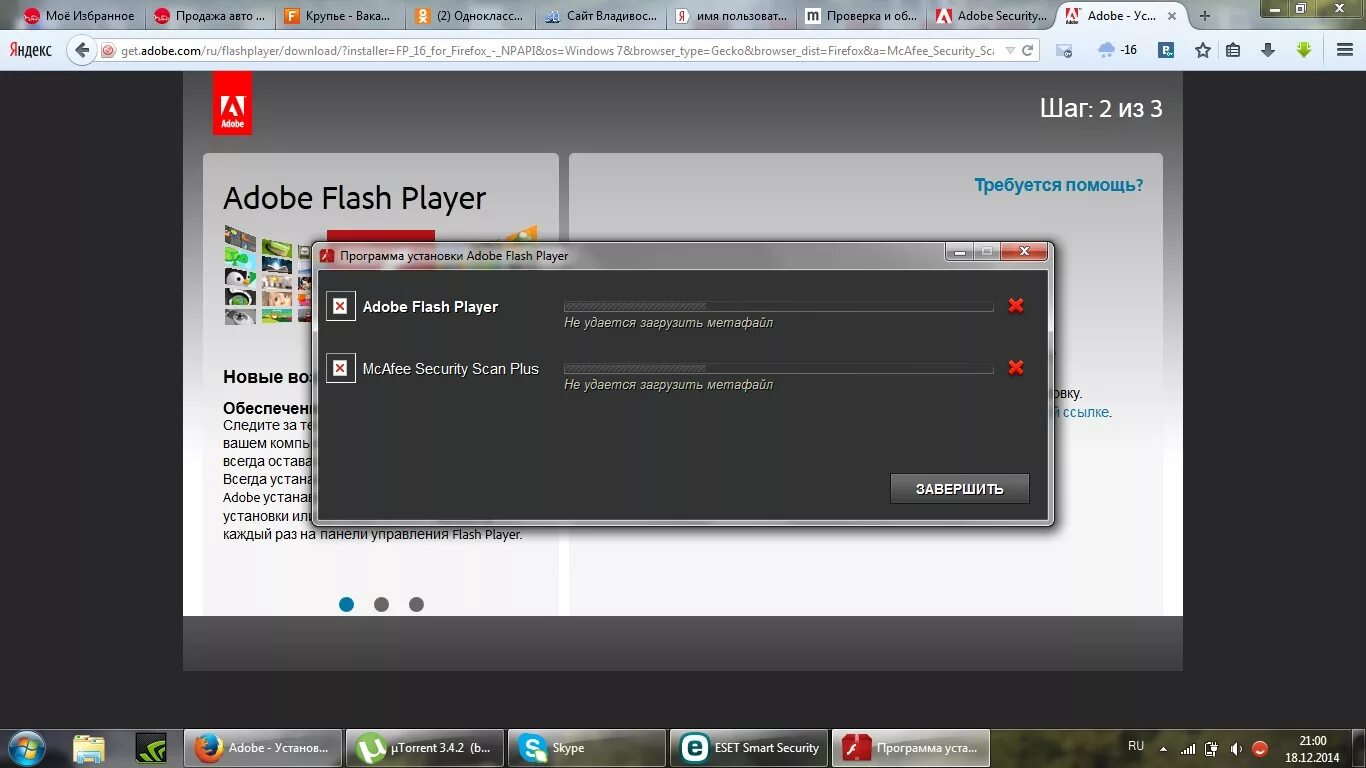Select the second carousel dot
The width and height of the screenshot is (1366, 768).
(x=381, y=604)
